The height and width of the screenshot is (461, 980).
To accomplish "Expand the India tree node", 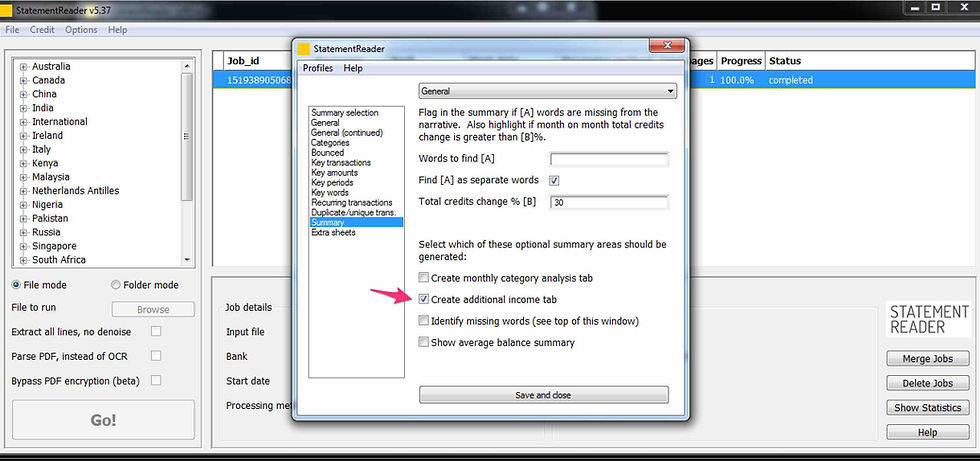I will tap(24, 107).
